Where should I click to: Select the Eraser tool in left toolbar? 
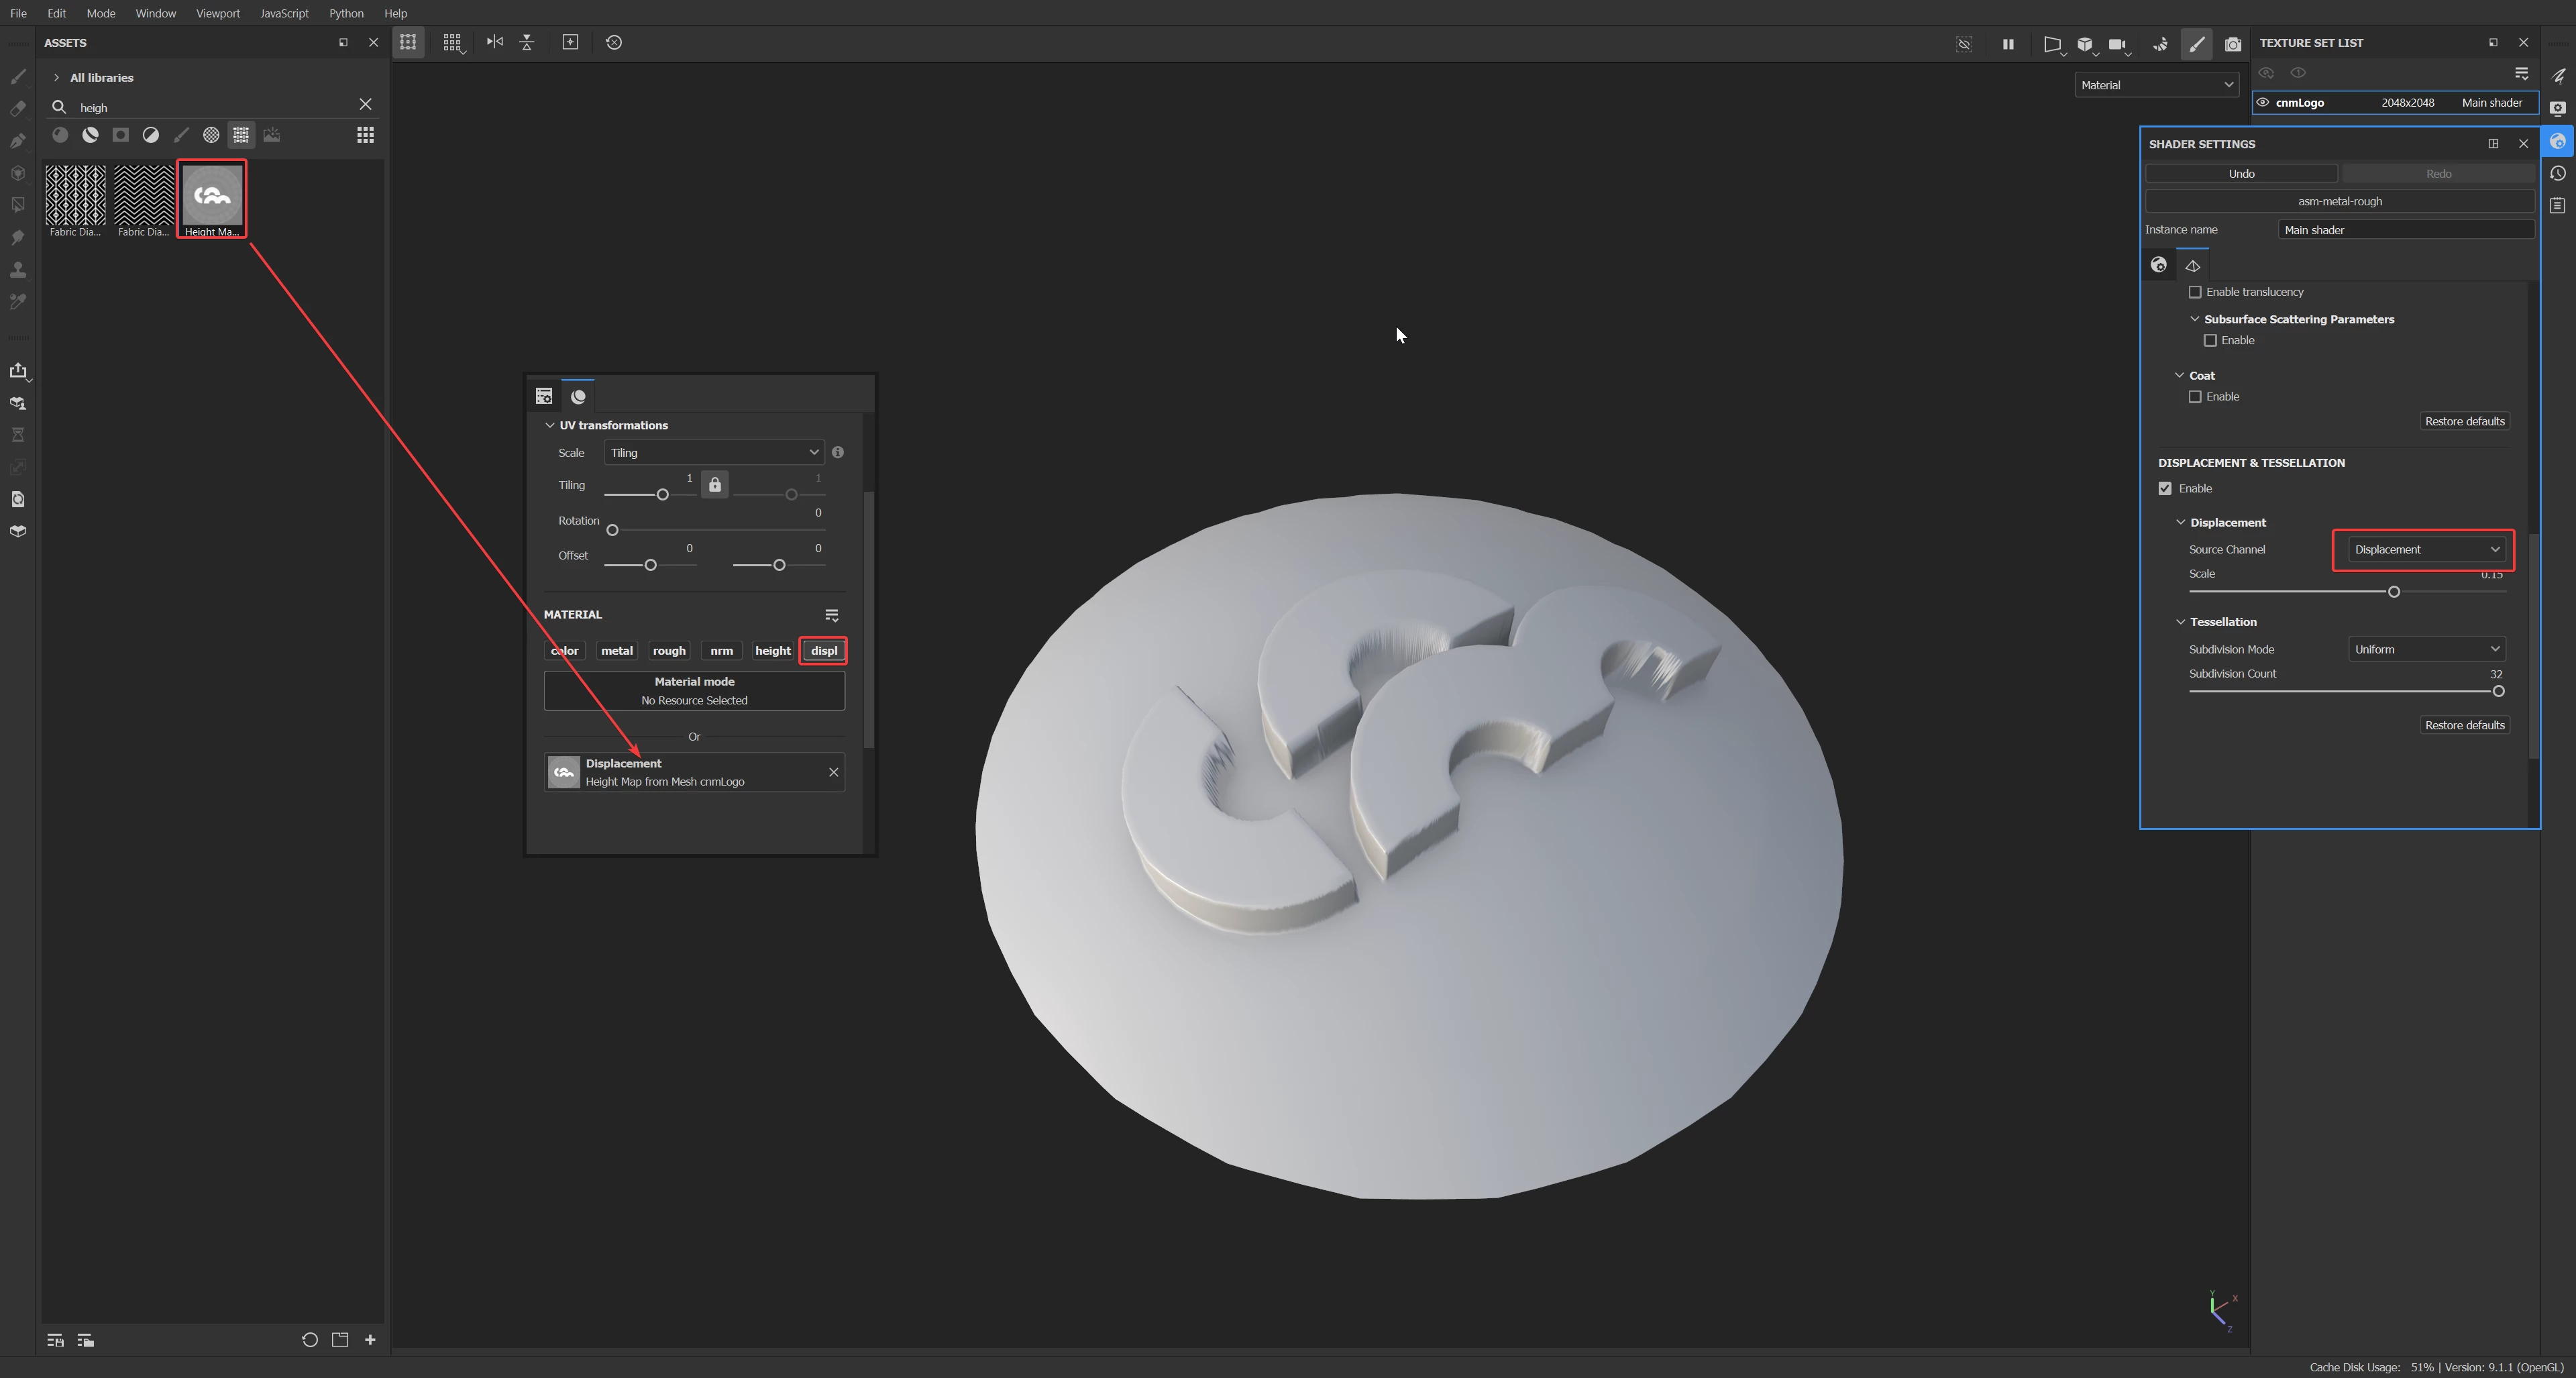[18, 109]
